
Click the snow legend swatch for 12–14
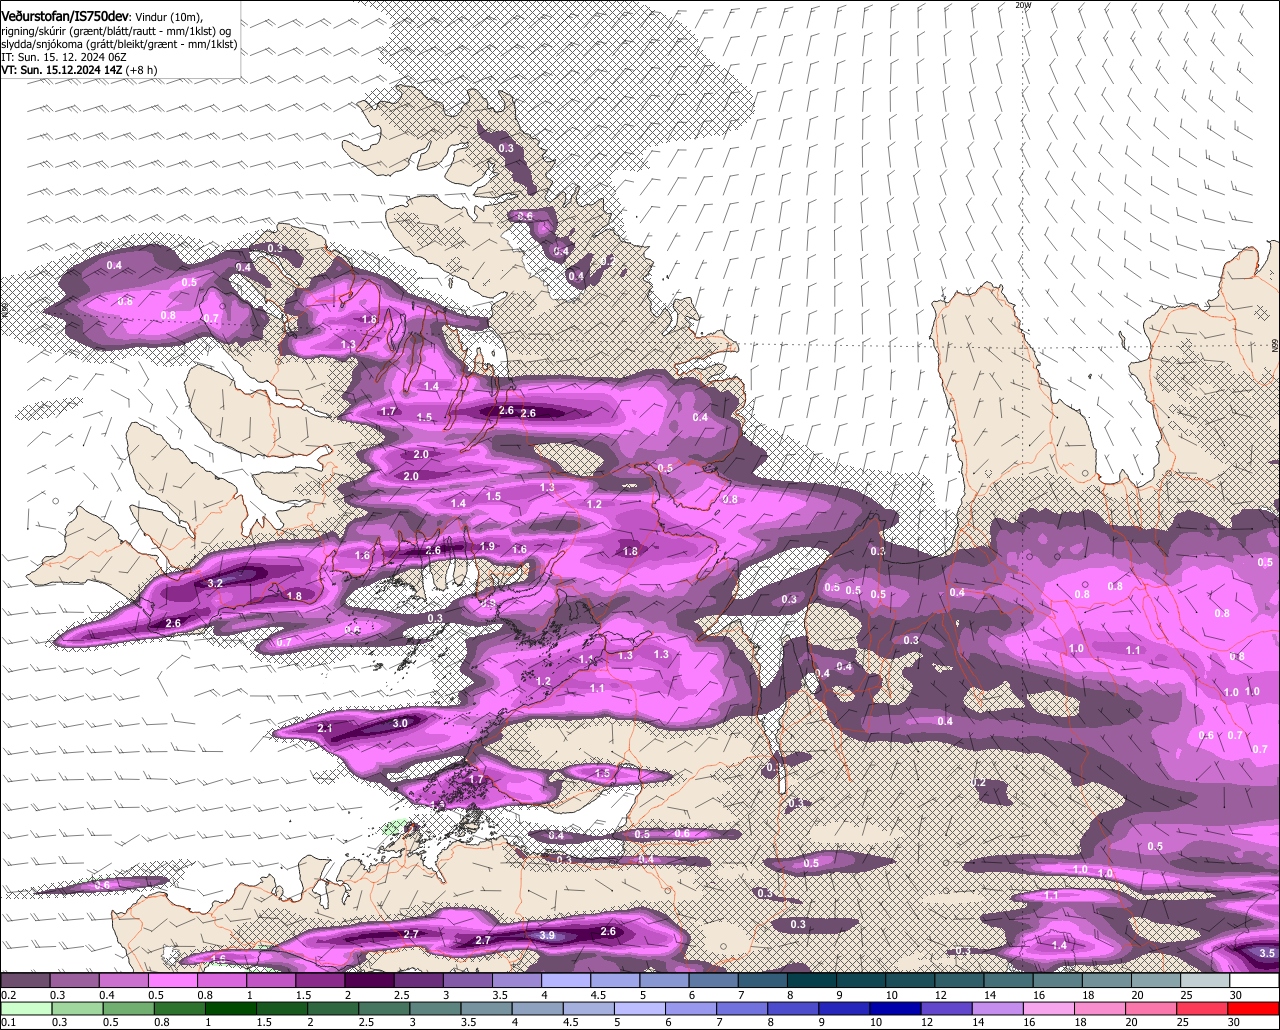pyautogui.click(x=961, y=980)
